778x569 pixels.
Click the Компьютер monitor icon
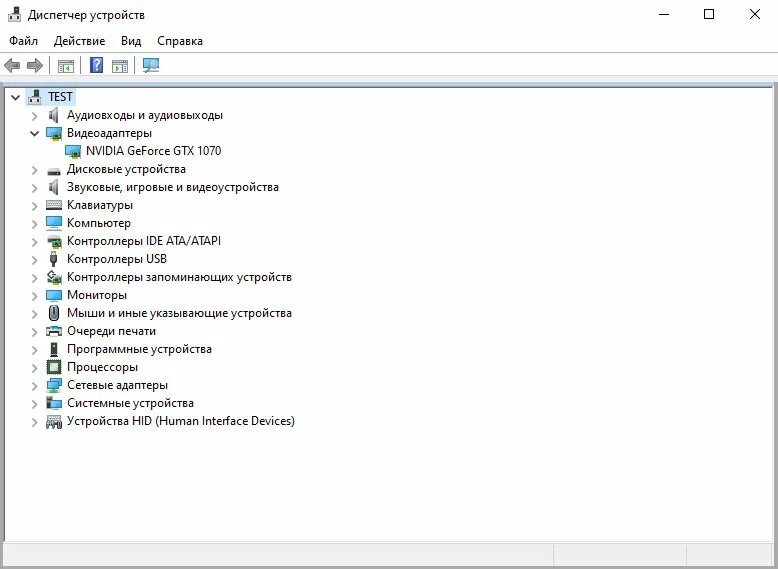tap(54, 223)
